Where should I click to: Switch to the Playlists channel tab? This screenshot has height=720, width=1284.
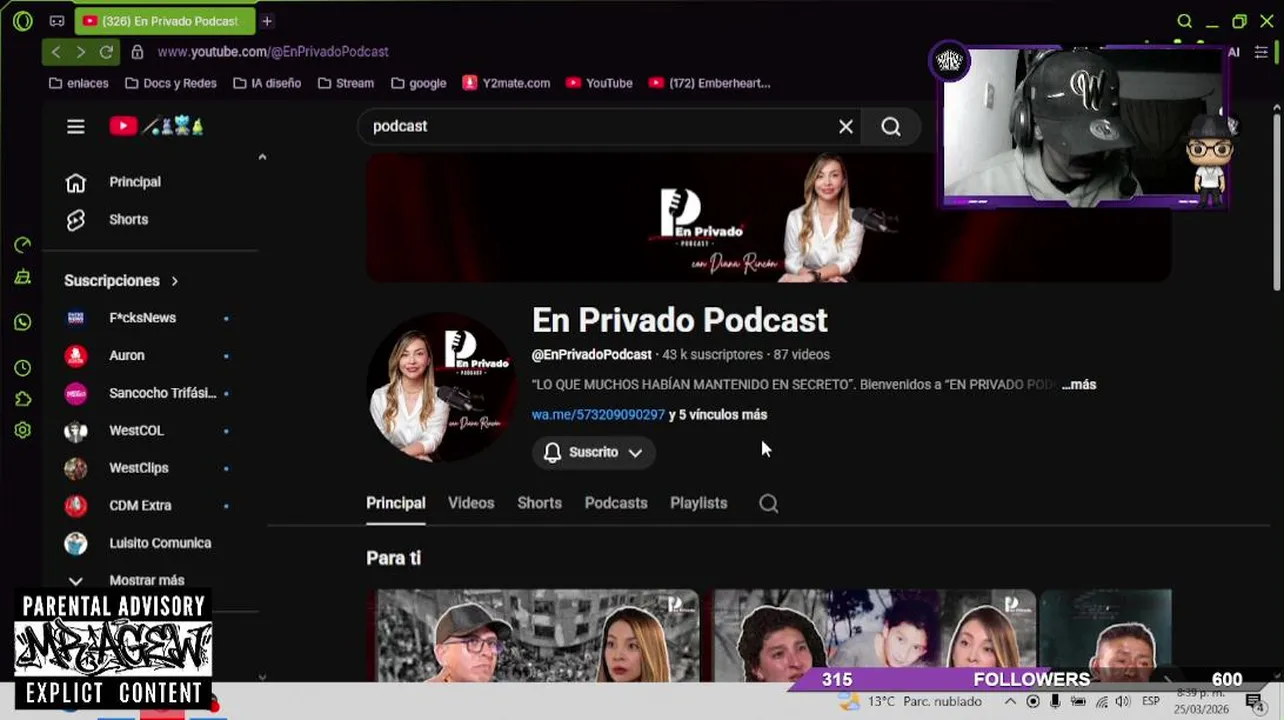point(698,503)
